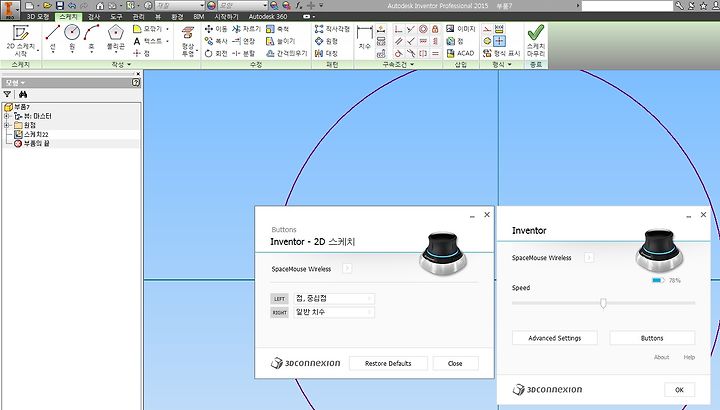Viewport: 720px width, 410px height.
Task: Choose the Circular pattern (원형) tool
Action: coord(326,41)
